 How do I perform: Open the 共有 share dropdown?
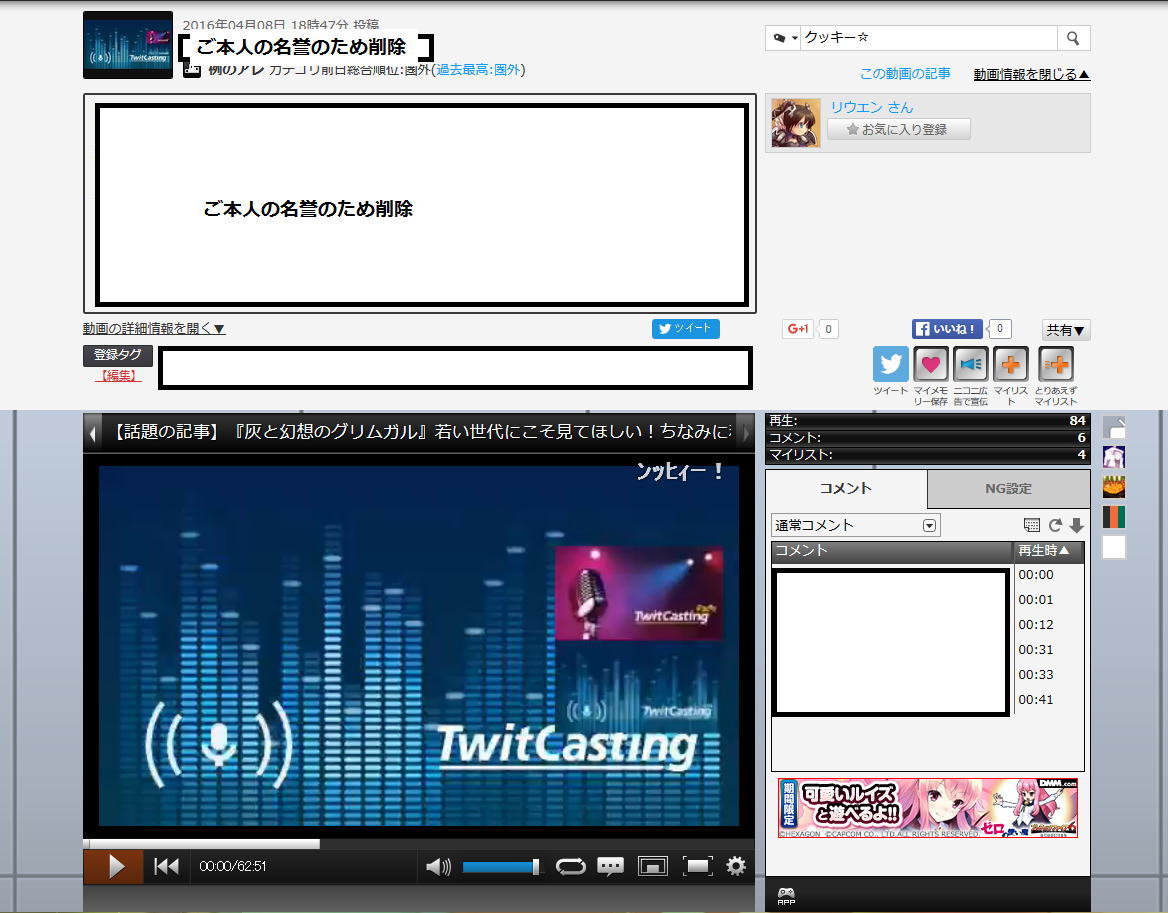1066,330
